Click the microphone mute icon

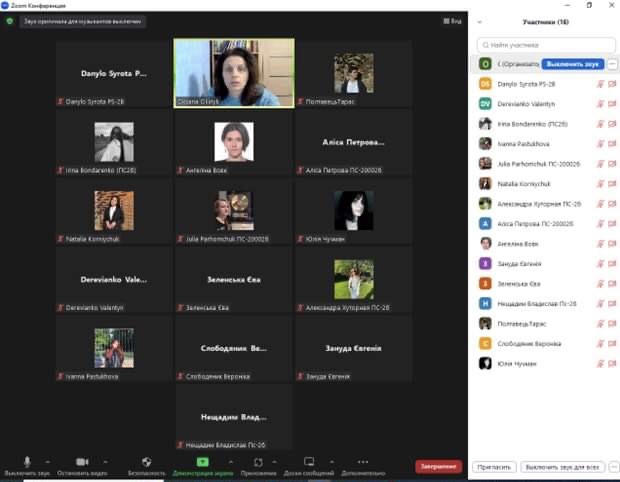[x=27, y=461]
